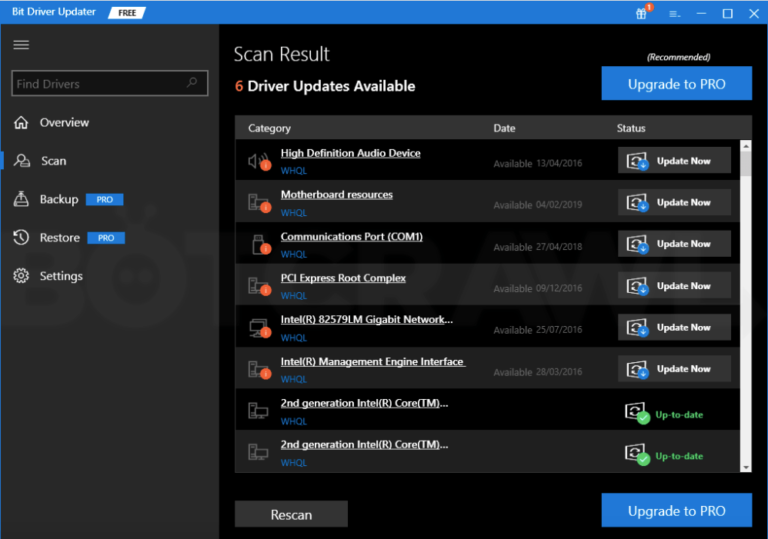The width and height of the screenshot is (768, 539).
Task: Click the Find Drivers search field
Action: [x=110, y=83]
